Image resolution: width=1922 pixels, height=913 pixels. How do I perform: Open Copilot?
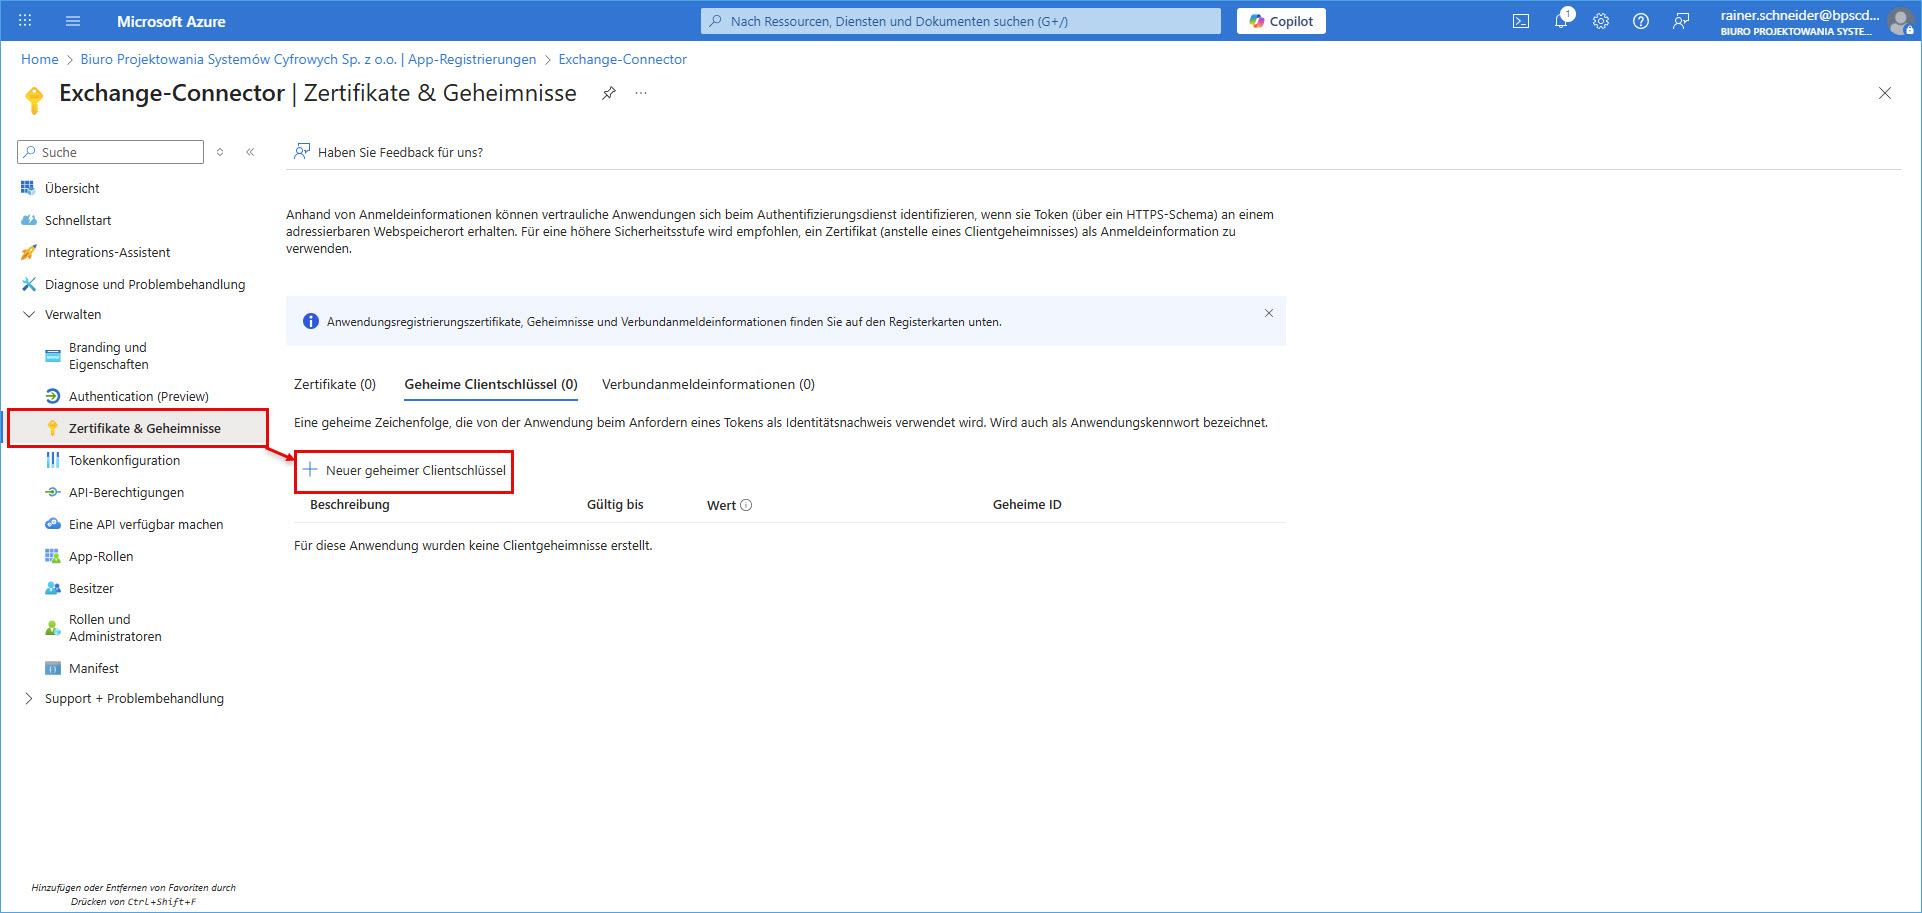(x=1281, y=21)
